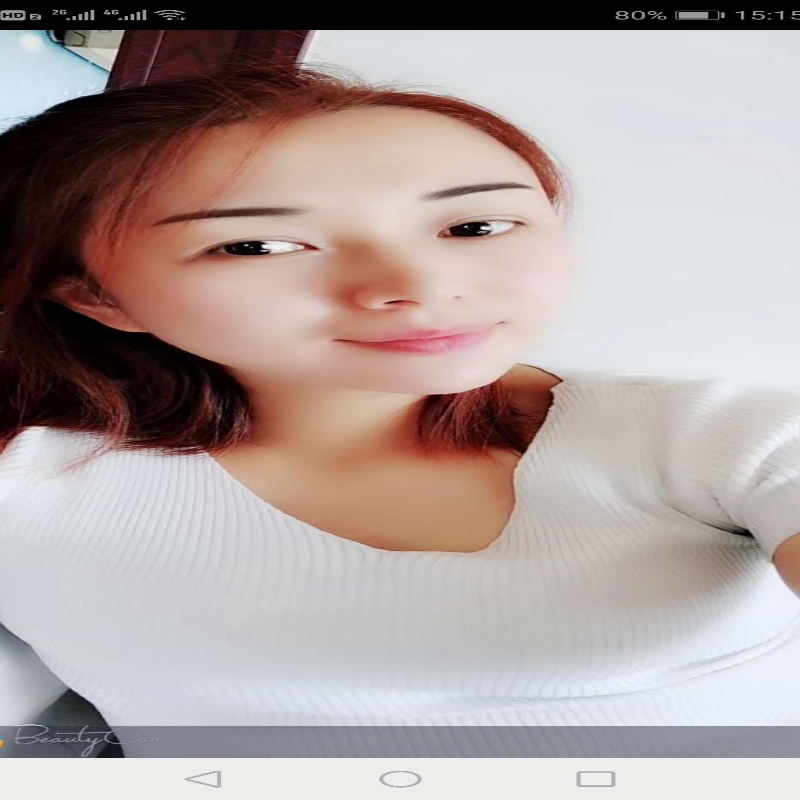Tap the 4G signal strength bars
Image resolution: width=800 pixels, height=800 pixels.
[125, 15]
